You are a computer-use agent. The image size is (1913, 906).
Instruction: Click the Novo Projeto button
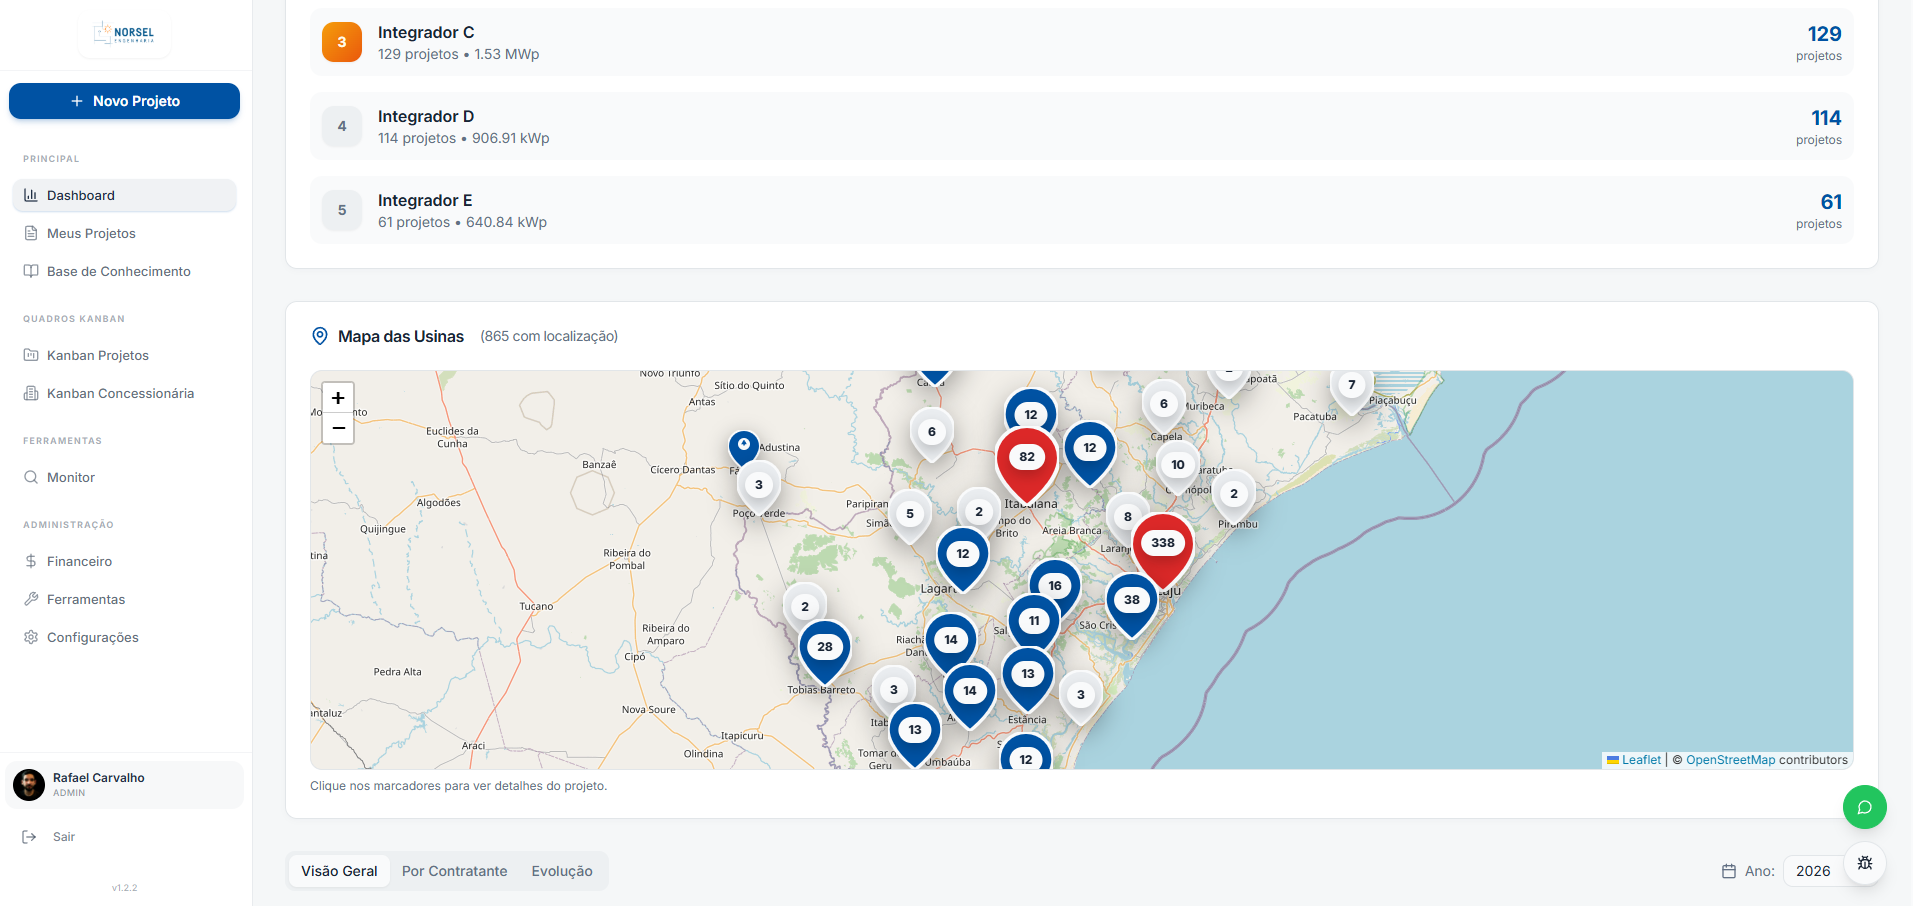coord(124,101)
